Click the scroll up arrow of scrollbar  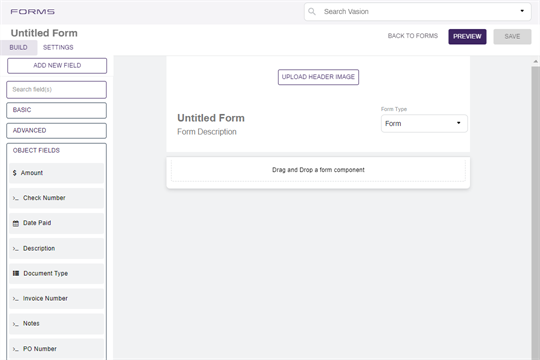tap(536, 61)
